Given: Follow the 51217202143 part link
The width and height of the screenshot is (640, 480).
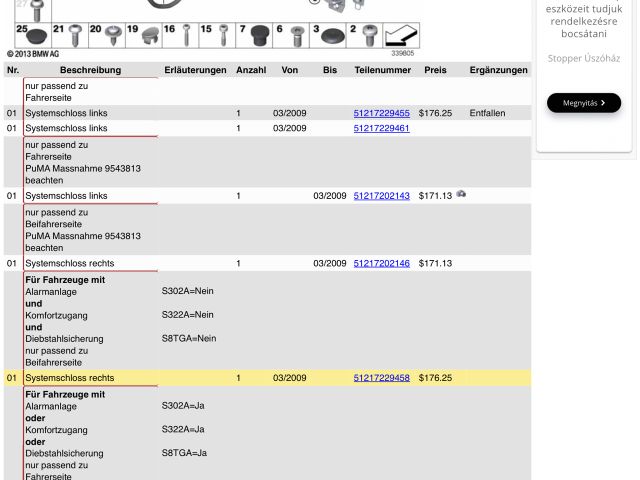Looking at the screenshot, I should point(381,196).
